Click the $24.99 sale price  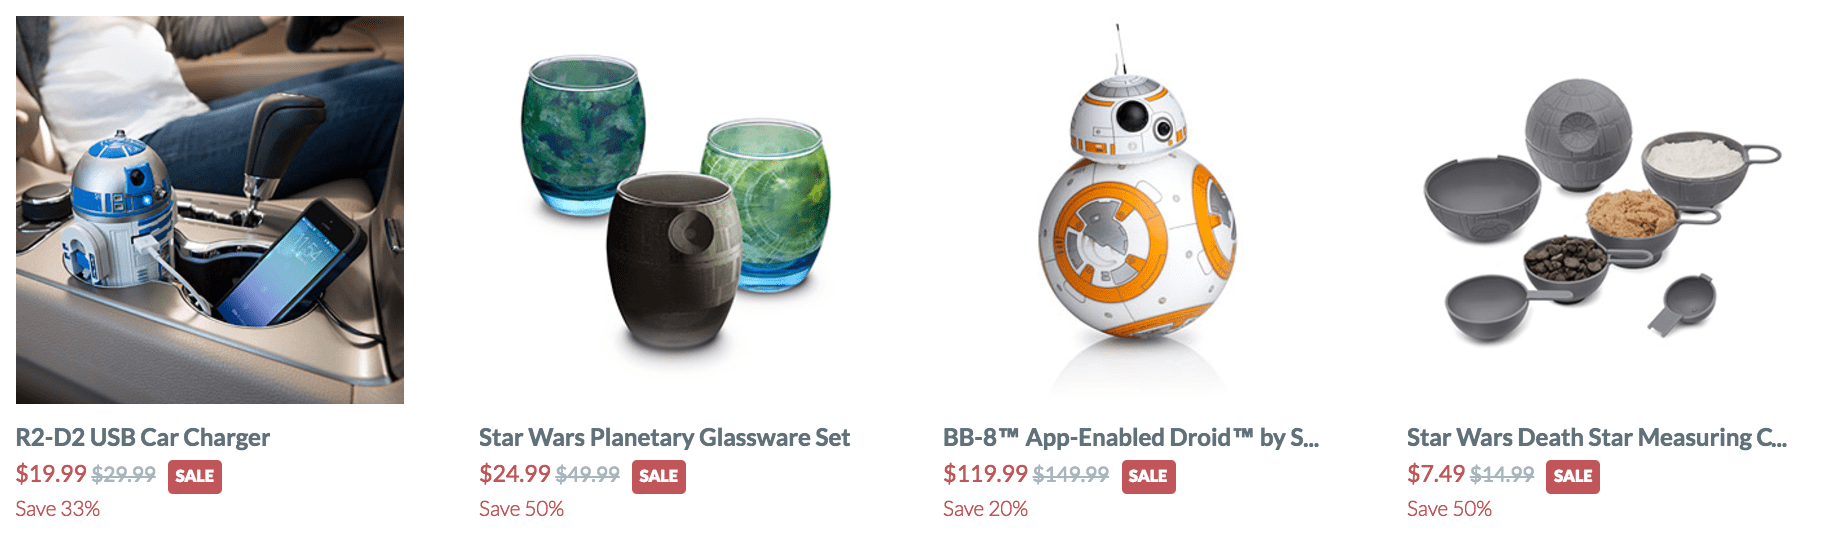click(515, 474)
